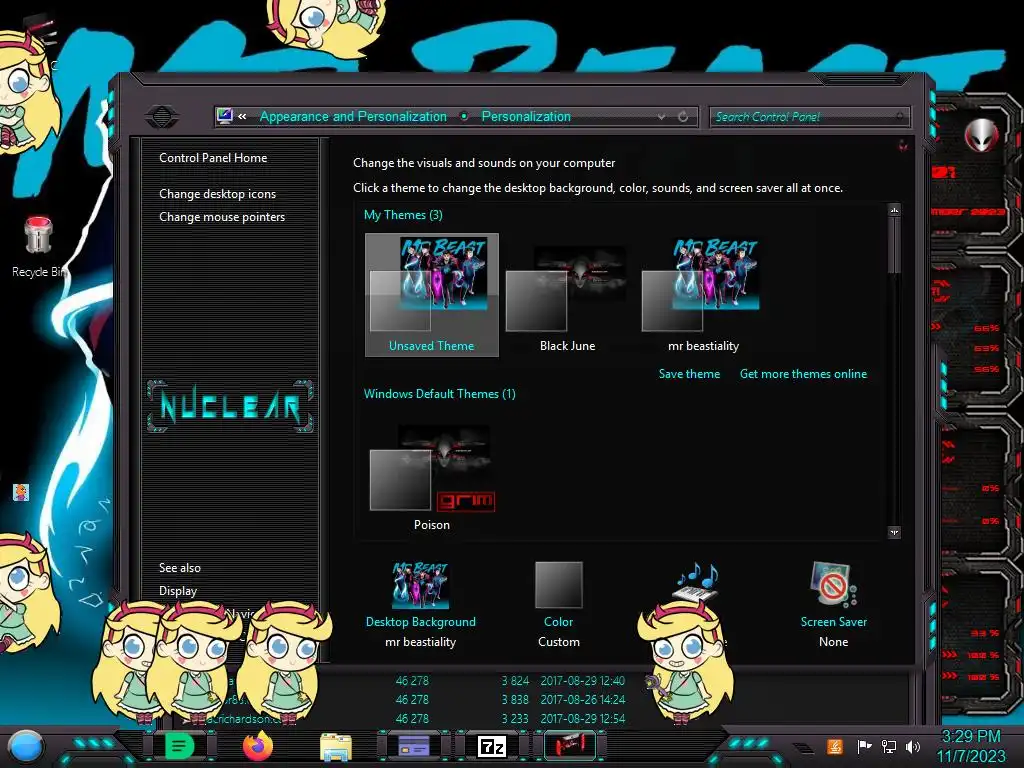The height and width of the screenshot is (768, 1024).
Task: Click active Personalization taskbar button
Action: click(570, 746)
